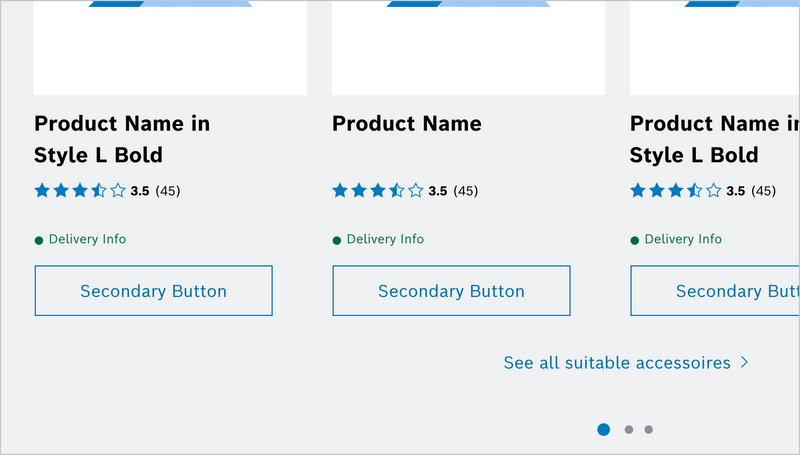Click Delivery Info text on middle product
Image resolution: width=800 pixels, height=455 pixels.
385,240
